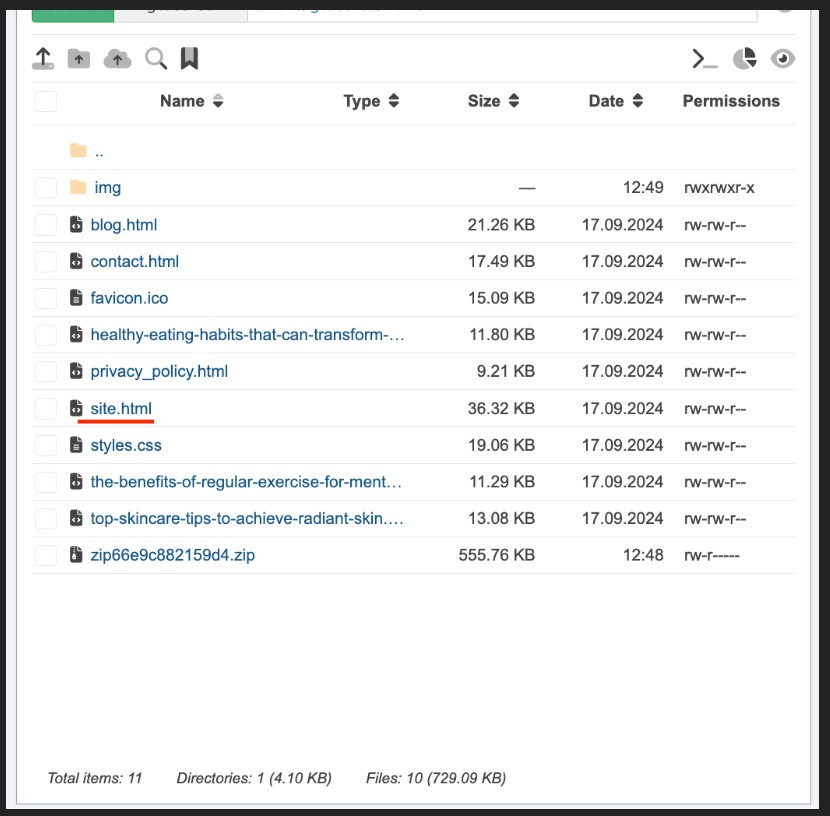This screenshot has height=816, width=830.
Task: Open the terminal console icon
Action: click(x=705, y=59)
